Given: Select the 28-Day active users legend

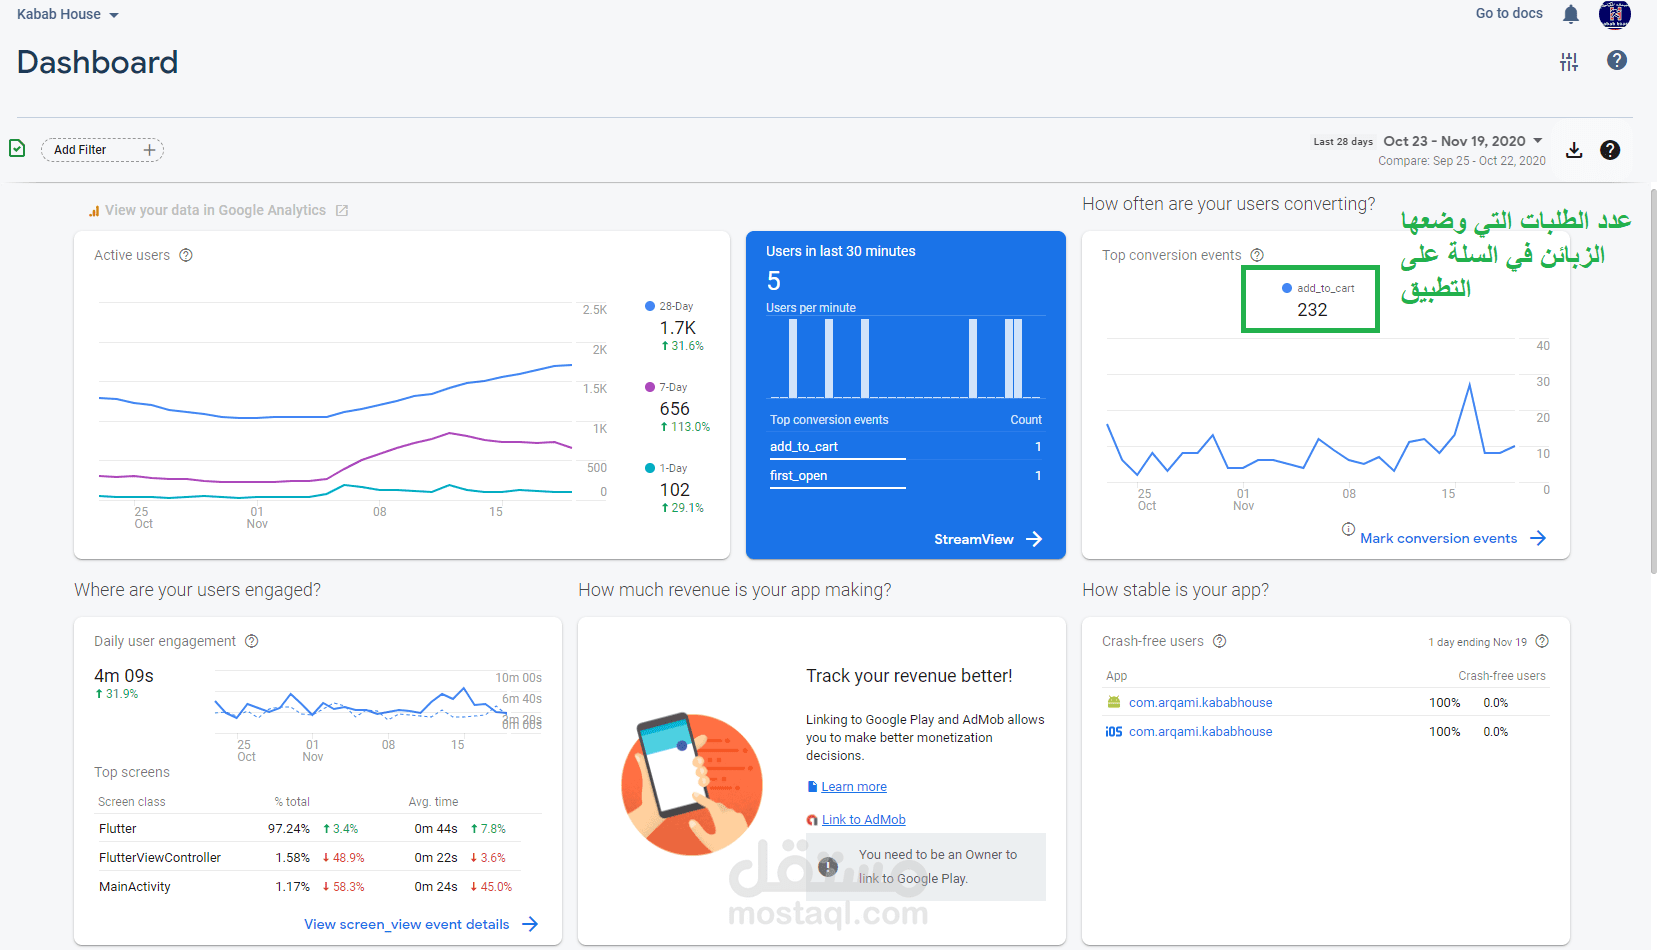Looking at the screenshot, I should [669, 306].
